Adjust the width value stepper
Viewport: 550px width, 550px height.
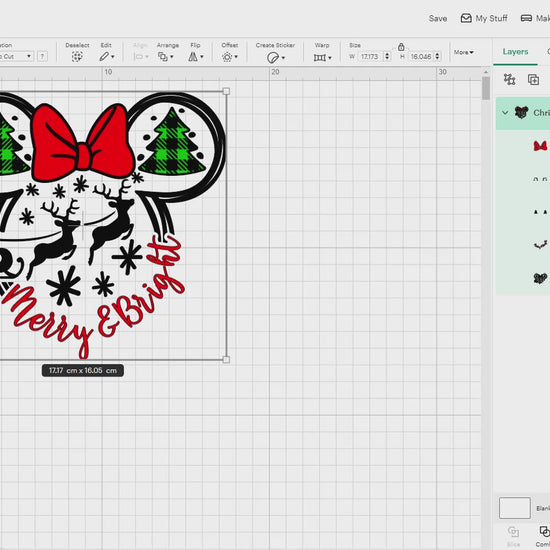[387, 56]
